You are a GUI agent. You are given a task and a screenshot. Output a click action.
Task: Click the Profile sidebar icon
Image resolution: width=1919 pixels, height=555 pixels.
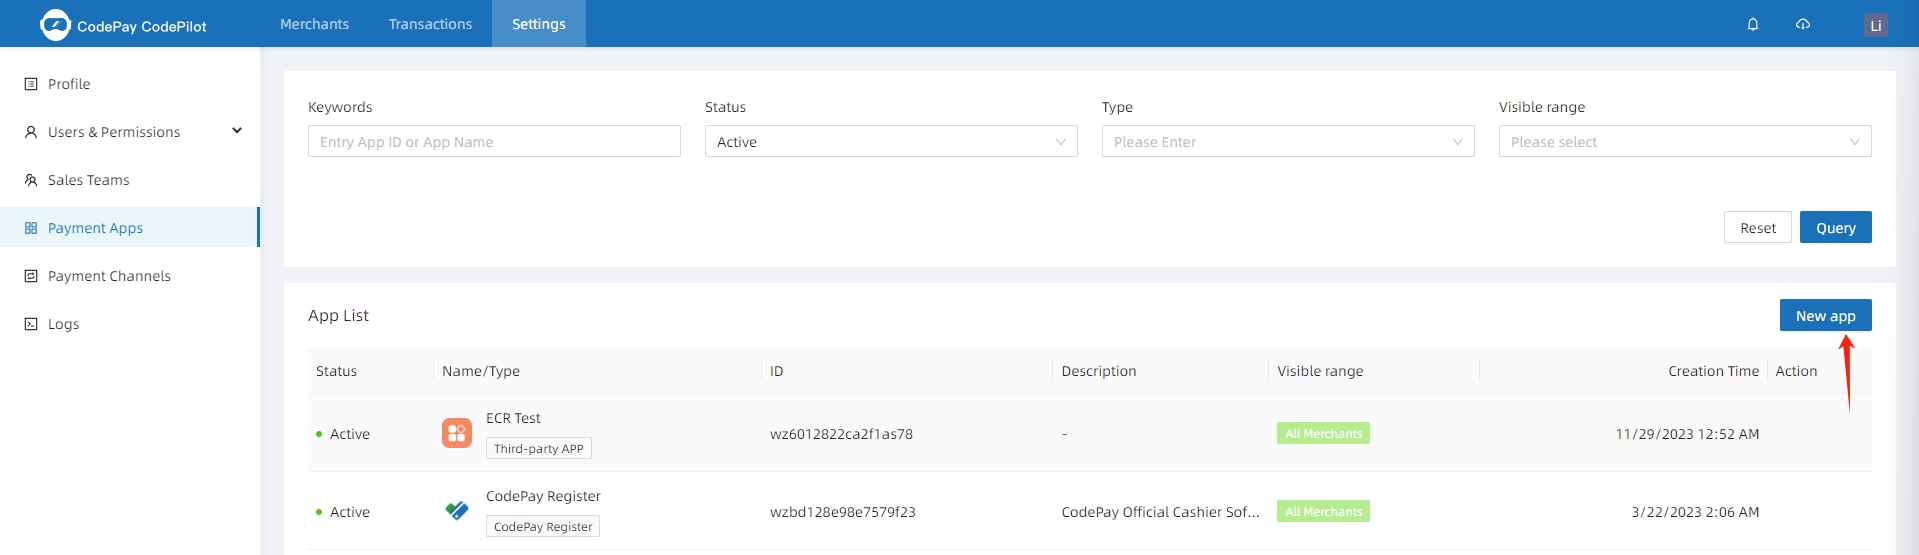click(x=31, y=84)
